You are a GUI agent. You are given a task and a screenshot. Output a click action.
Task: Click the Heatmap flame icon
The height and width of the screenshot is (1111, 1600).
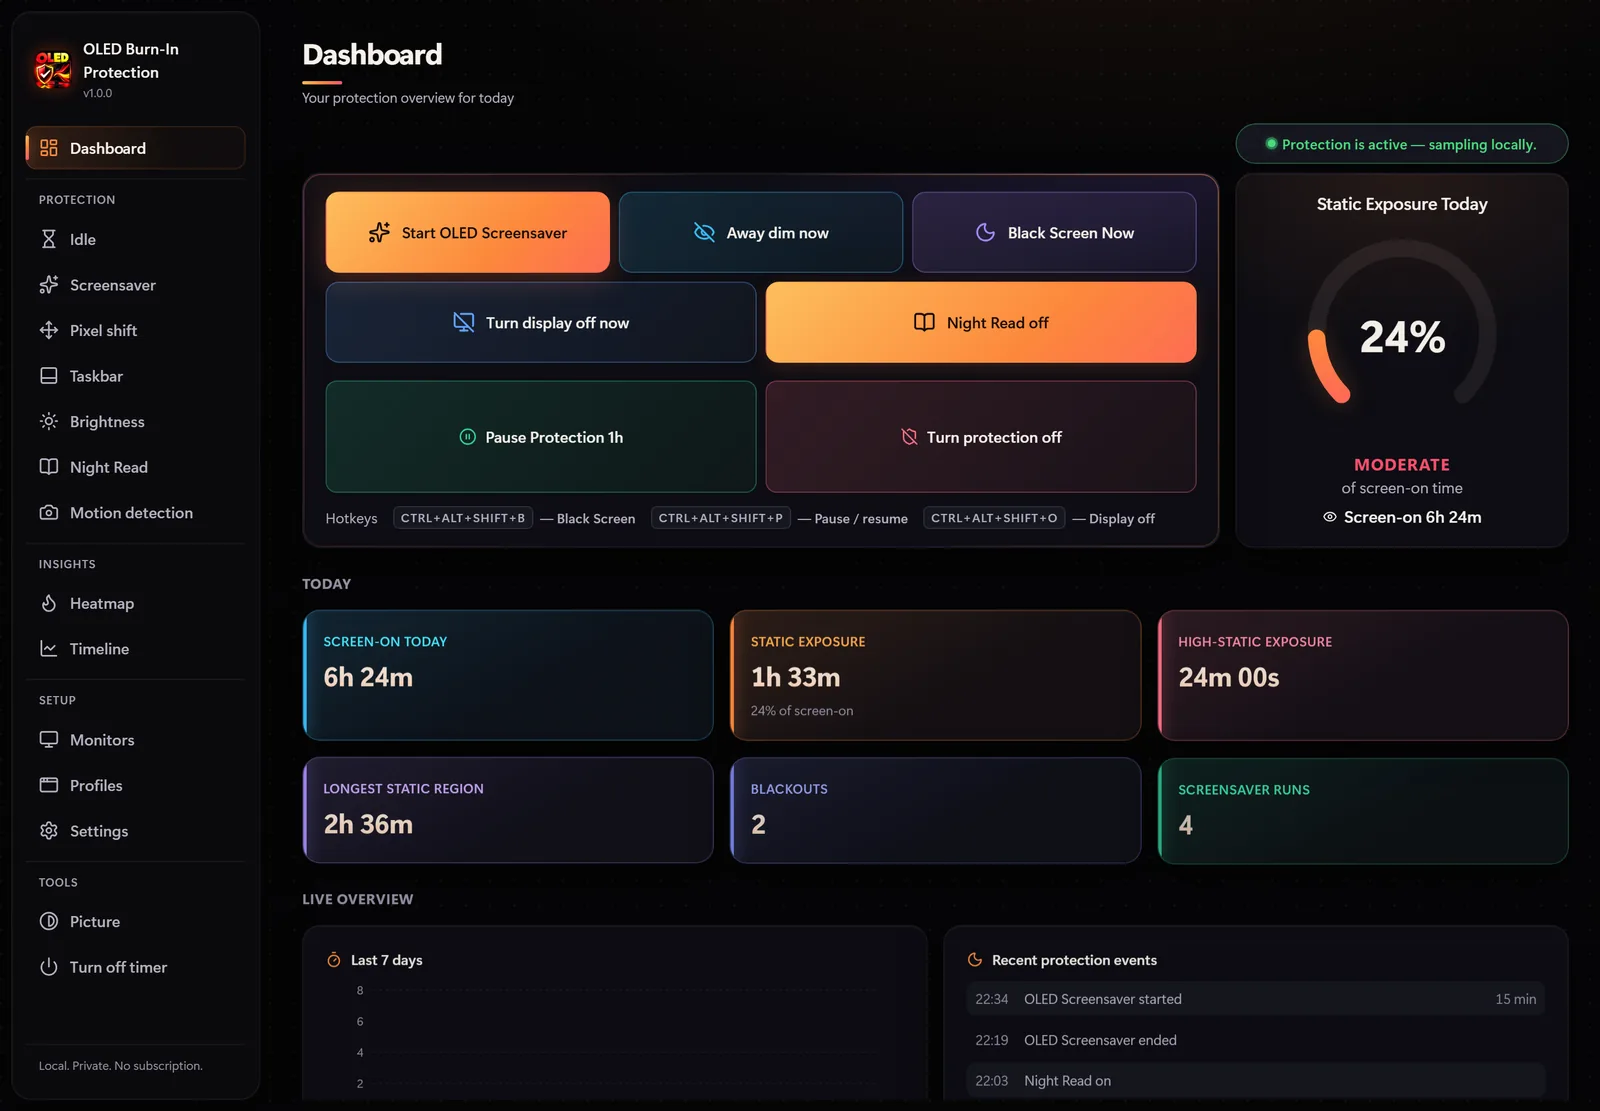[48, 603]
